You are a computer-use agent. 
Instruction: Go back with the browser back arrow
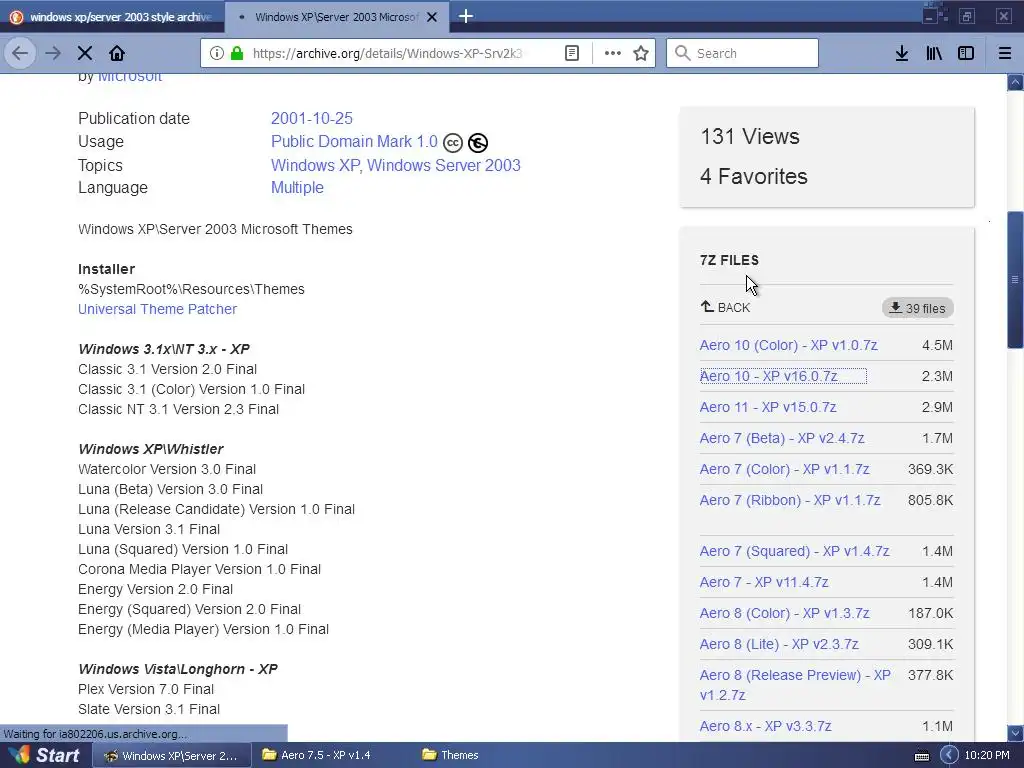(x=20, y=54)
